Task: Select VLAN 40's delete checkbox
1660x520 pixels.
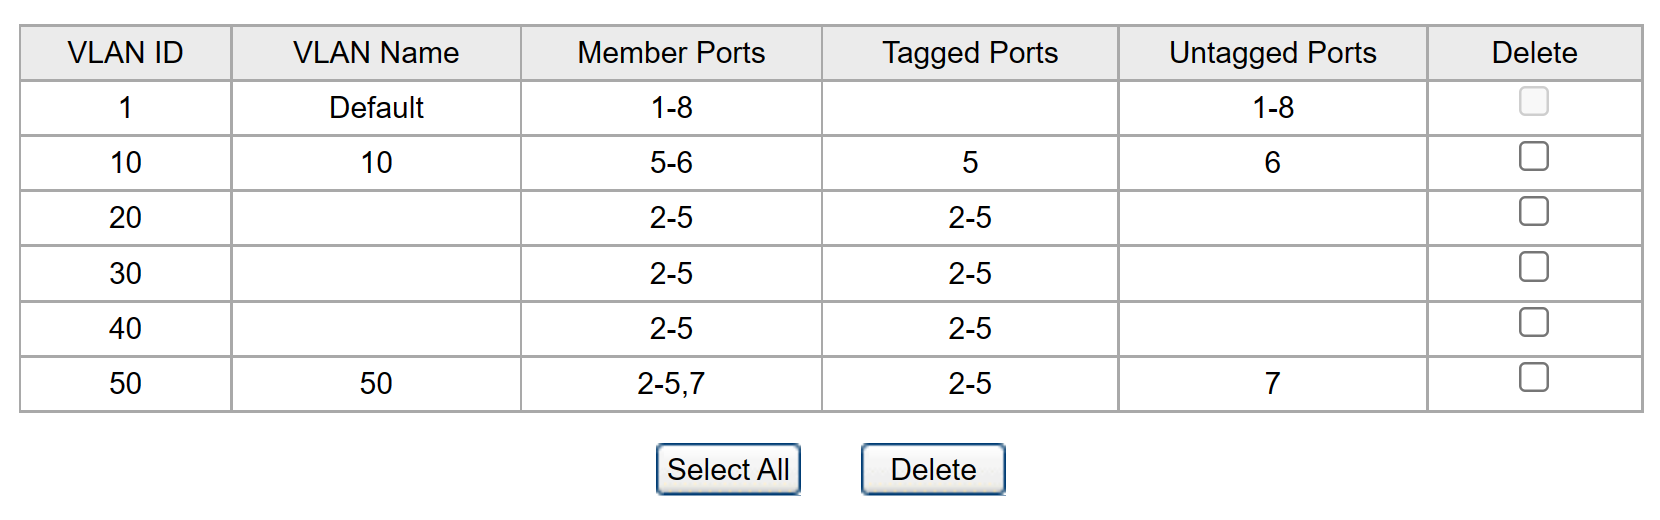Action: pos(1533,322)
